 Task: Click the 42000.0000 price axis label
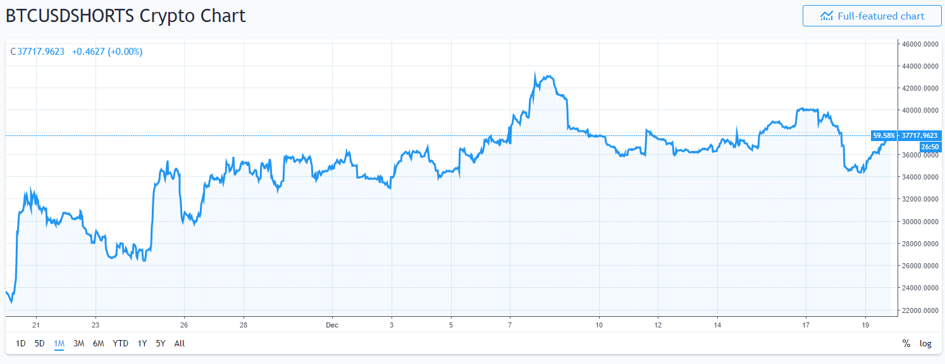point(920,89)
